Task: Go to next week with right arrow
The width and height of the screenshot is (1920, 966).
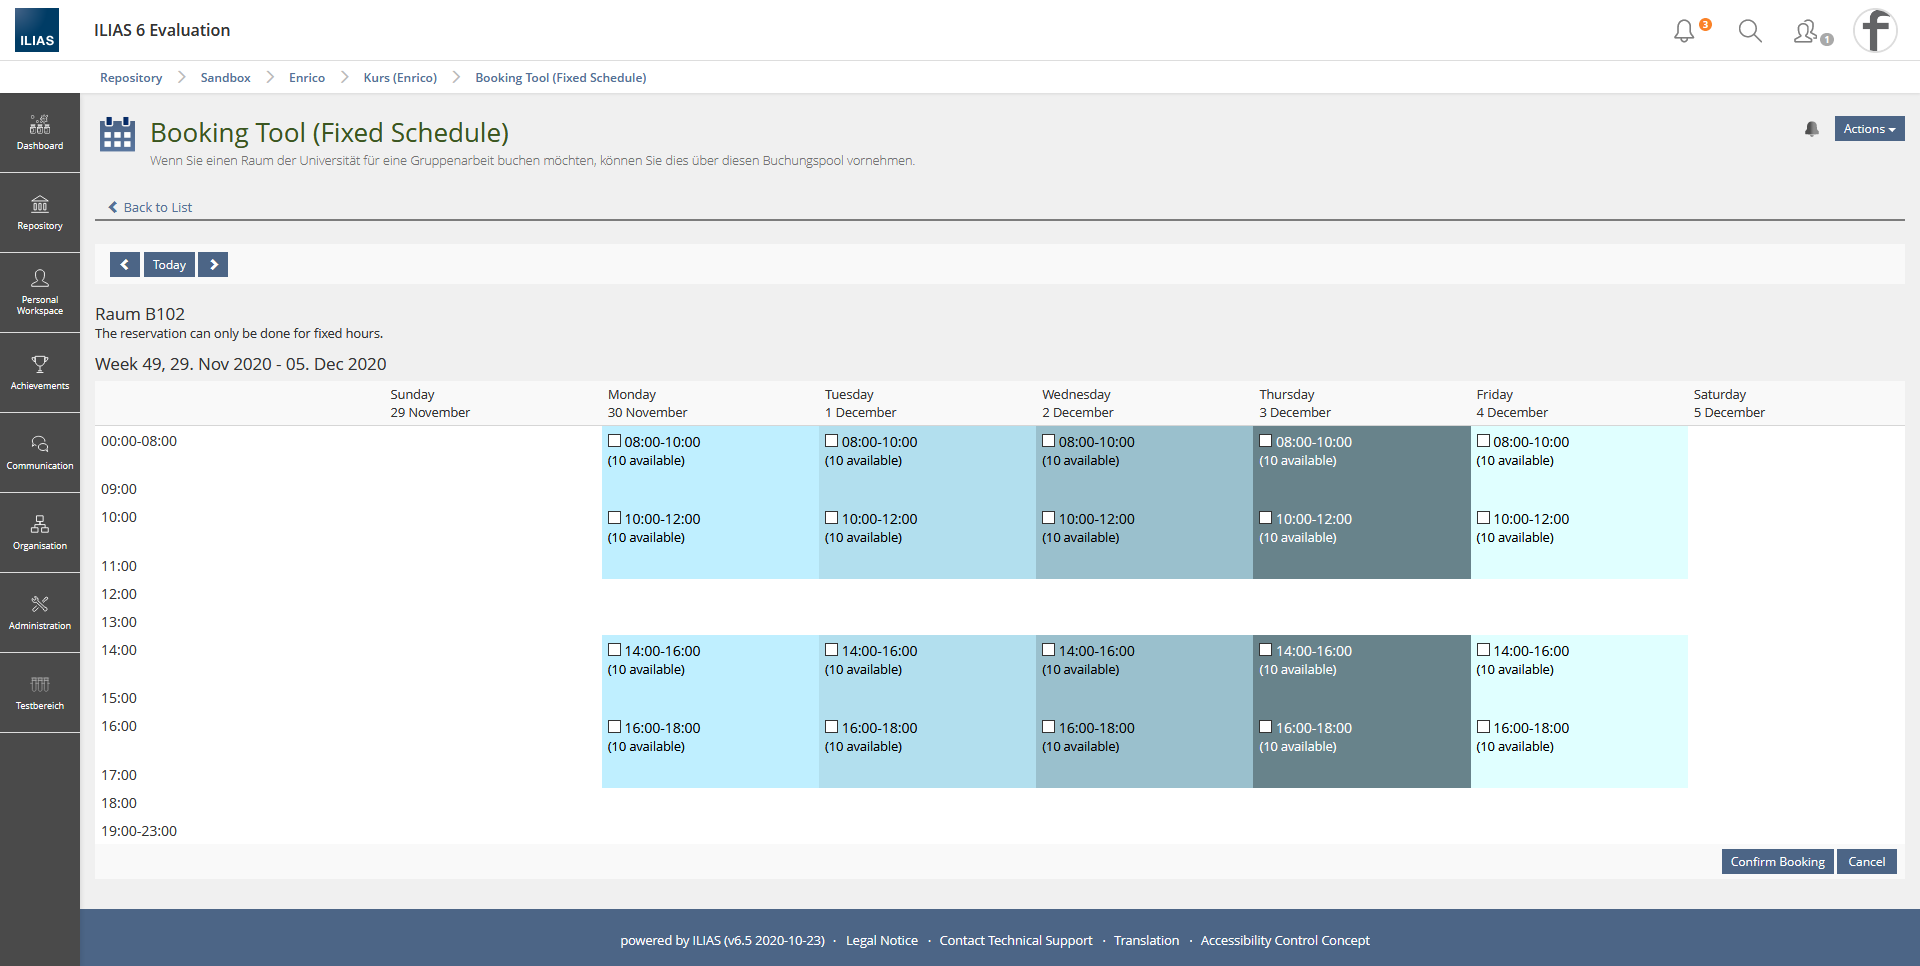Action: [213, 264]
